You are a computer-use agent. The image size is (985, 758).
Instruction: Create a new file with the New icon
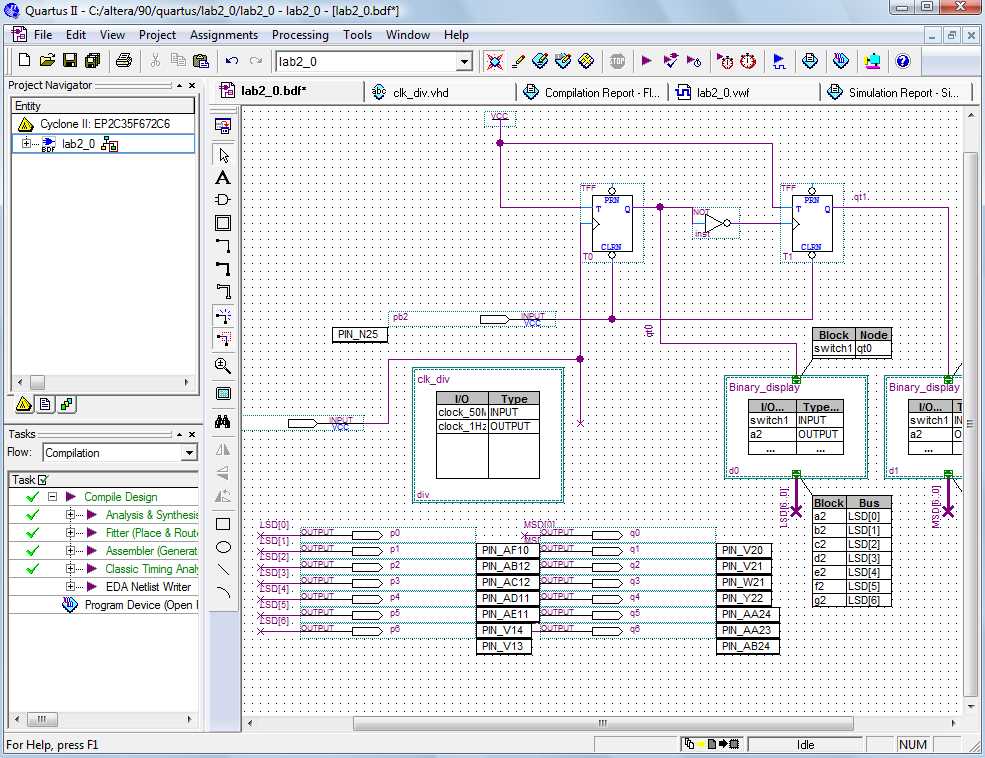click(x=24, y=60)
